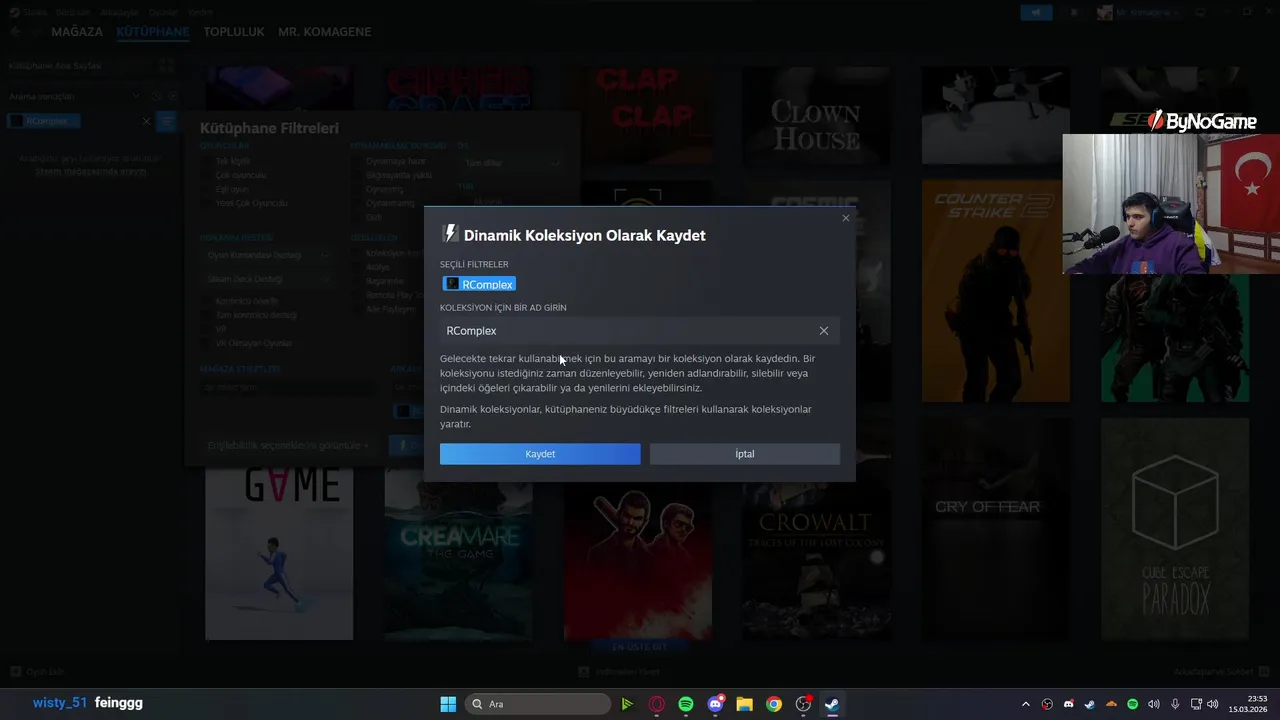Viewport: 1280px width, 720px height.
Task: Open the Steam Deck Desteği dropdown
Action: [x=267, y=279]
